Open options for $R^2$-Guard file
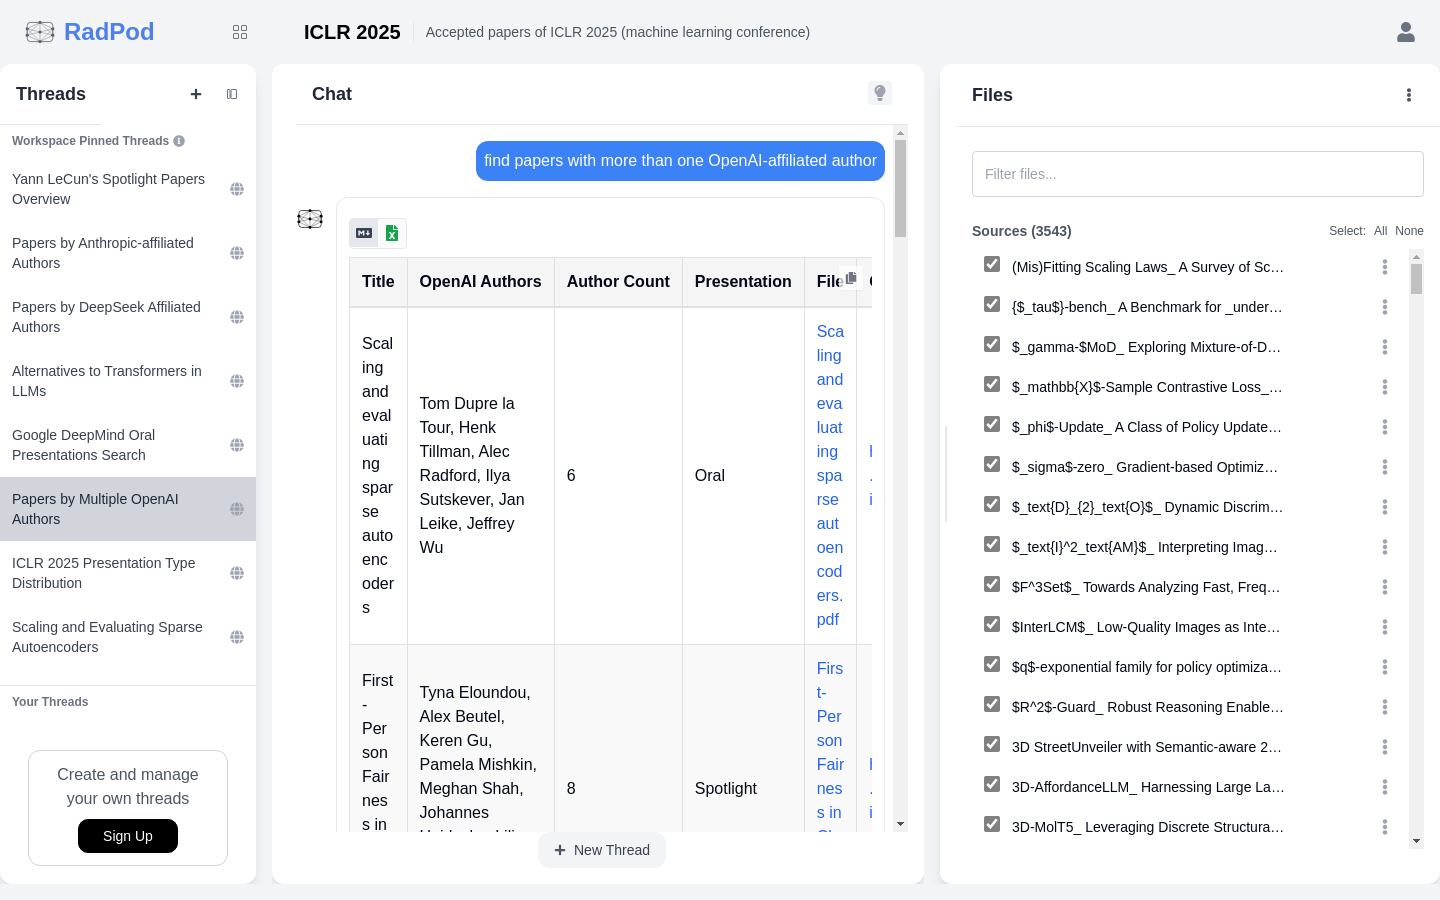 point(1385,707)
